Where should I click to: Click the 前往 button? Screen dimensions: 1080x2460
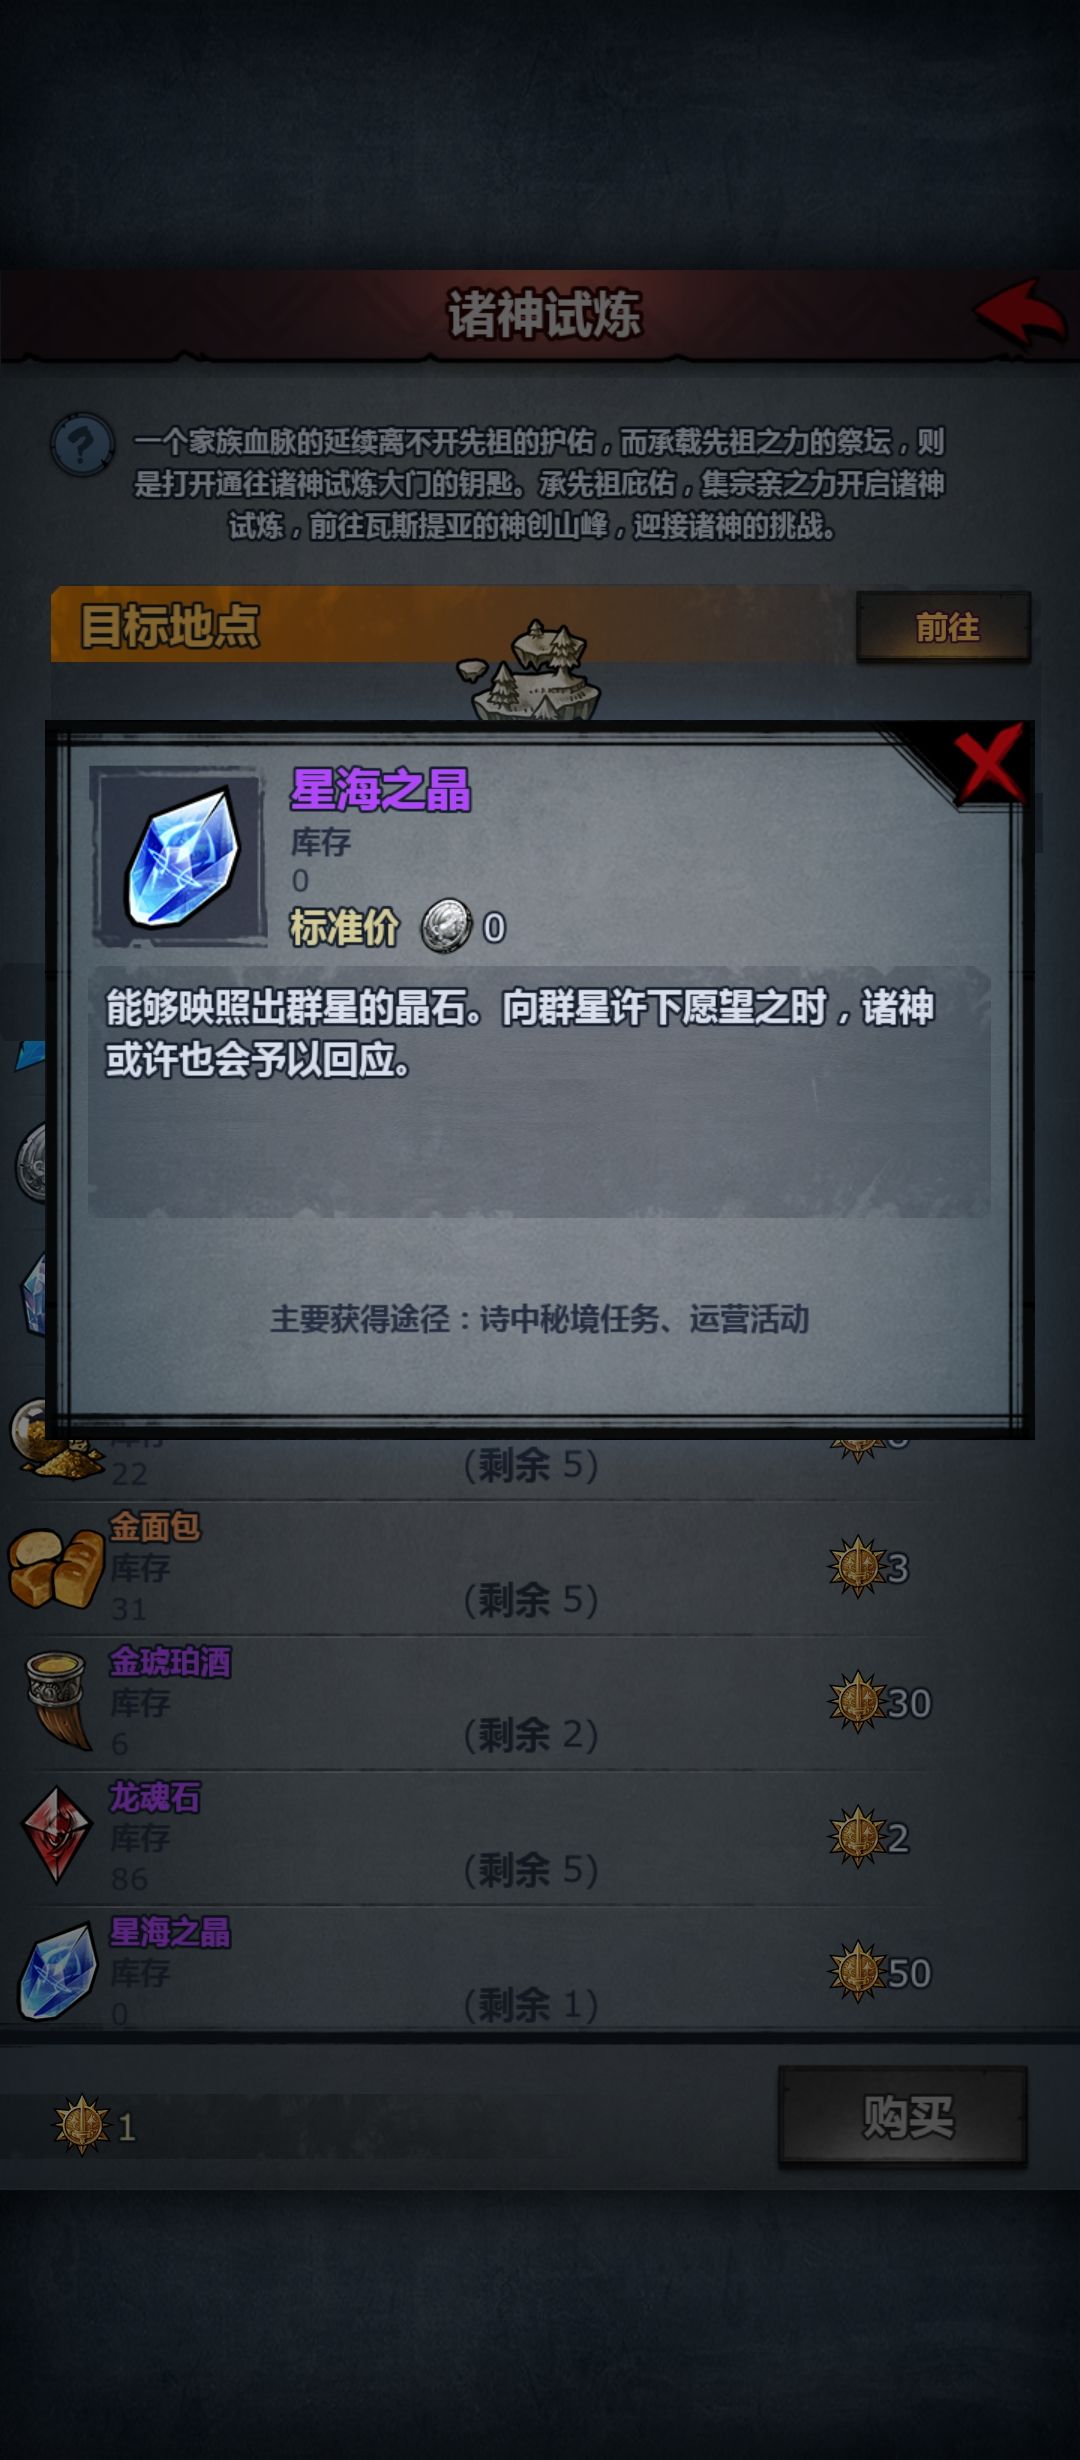pyautogui.click(x=943, y=627)
